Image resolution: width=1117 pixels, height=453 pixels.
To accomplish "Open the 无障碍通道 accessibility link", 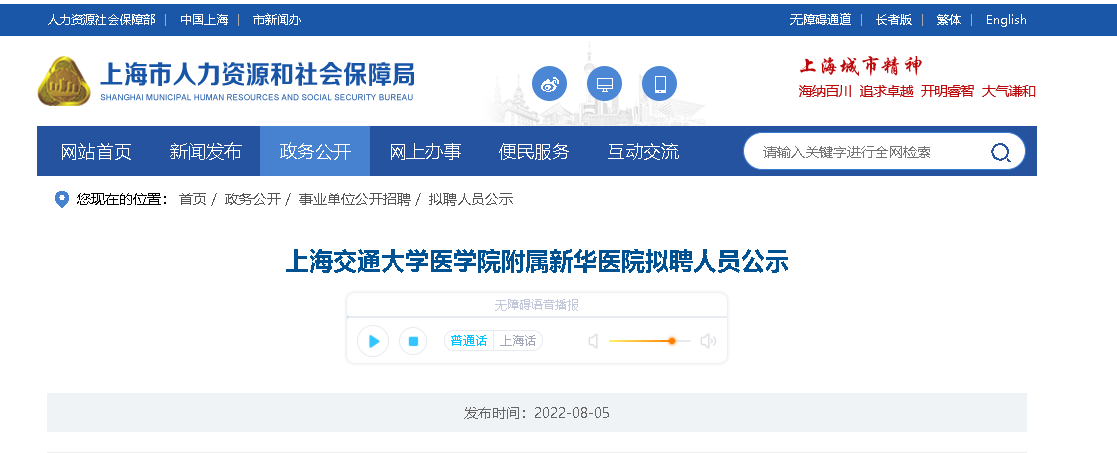I will point(820,20).
